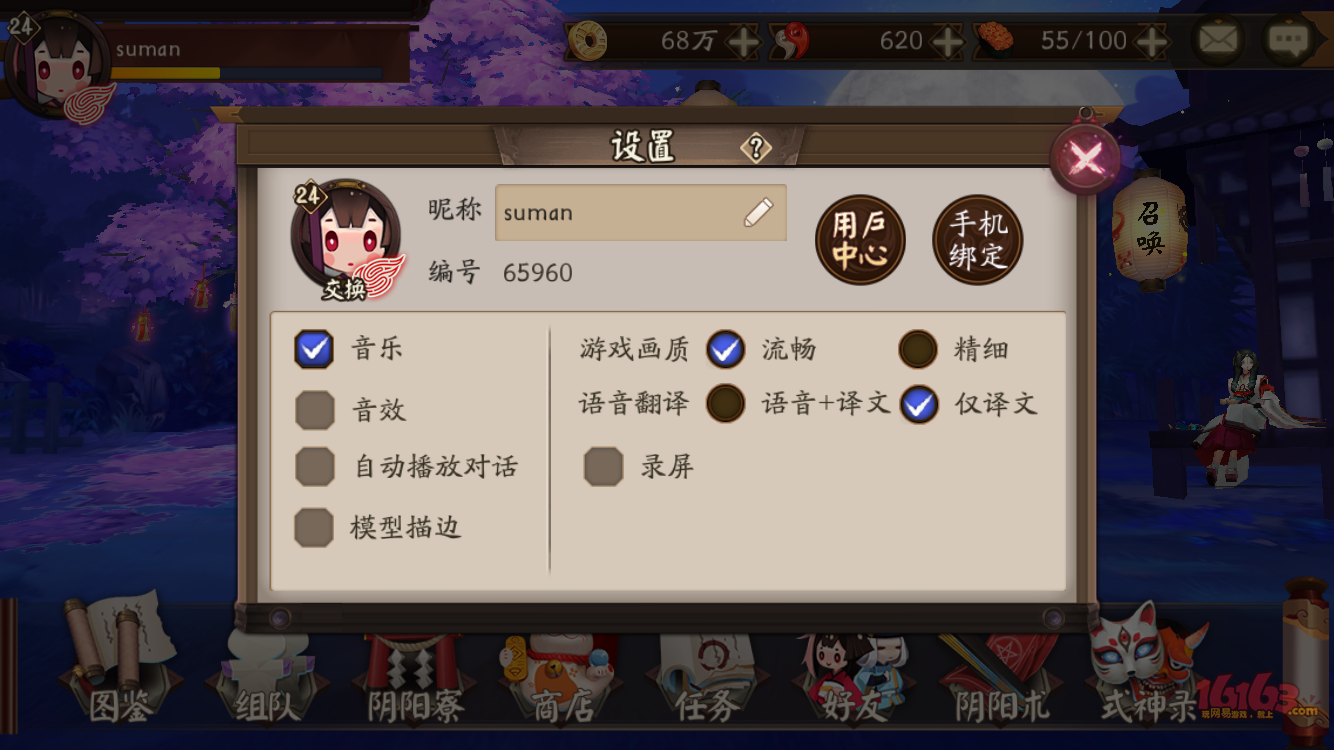Screen dimensions: 1334x750
Task: Disable the 音乐 music checkbox
Action: (x=314, y=349)
